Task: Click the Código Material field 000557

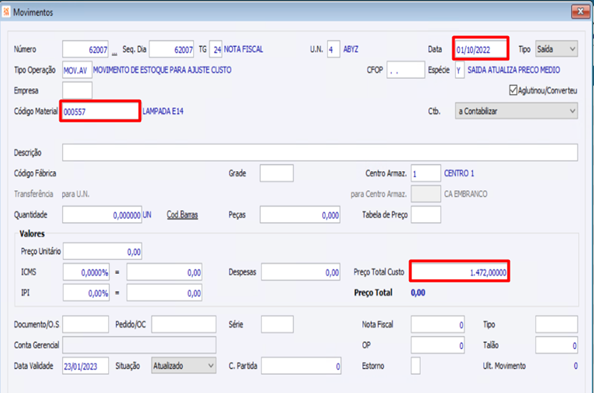Action: coord(100,111)
